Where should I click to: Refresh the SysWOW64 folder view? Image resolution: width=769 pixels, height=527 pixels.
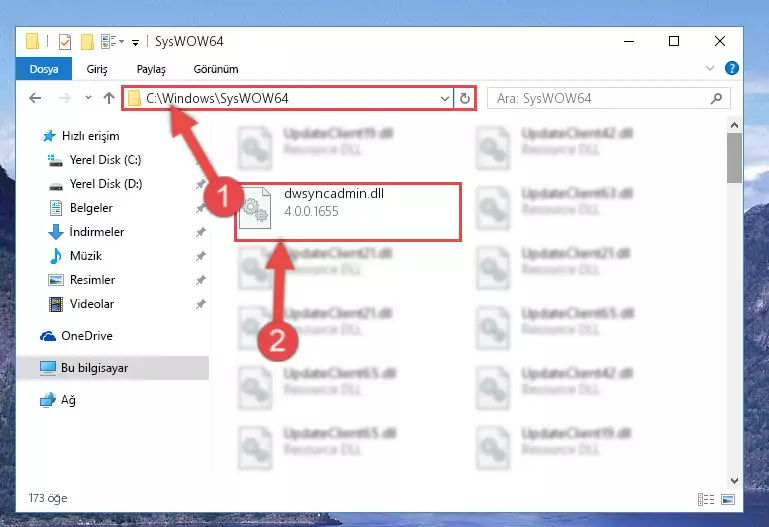pyautogui.click(x=464, y=99)
